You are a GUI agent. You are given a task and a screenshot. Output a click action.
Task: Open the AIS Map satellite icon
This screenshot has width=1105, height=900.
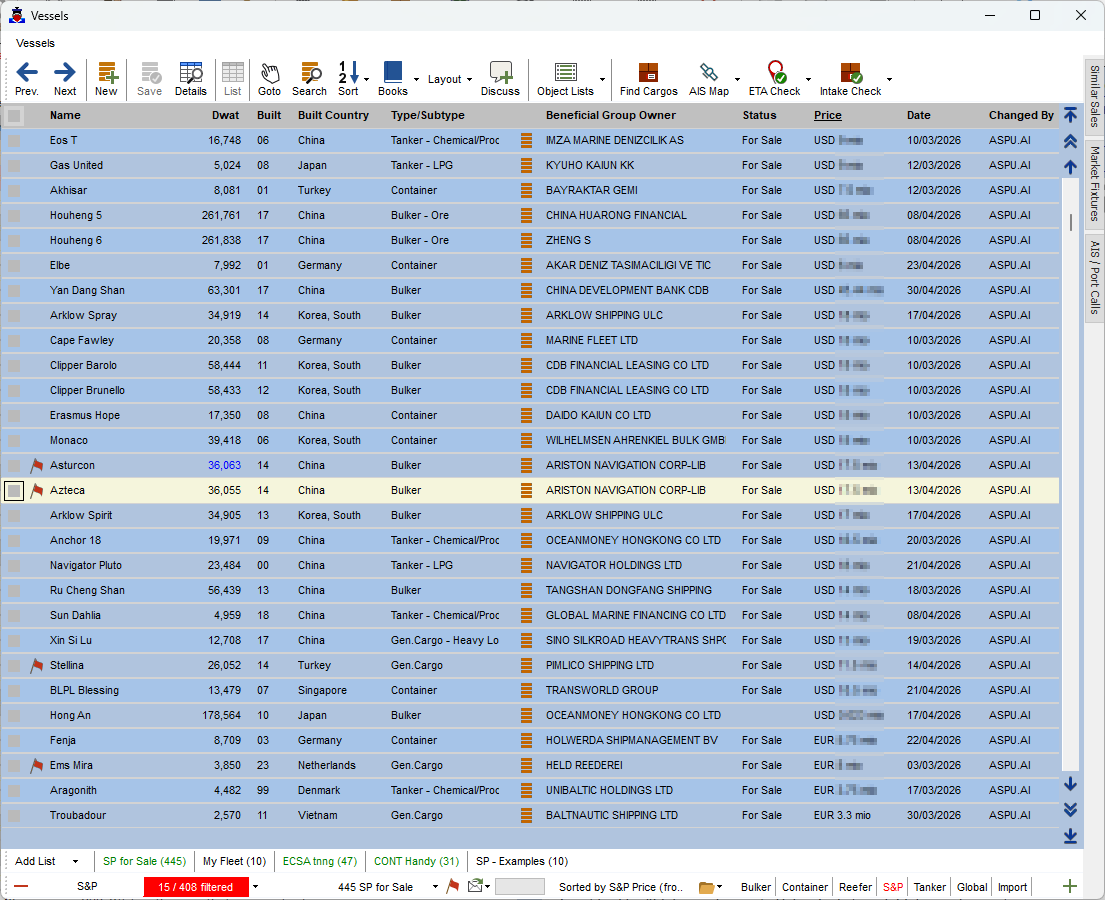tap(709, 78)
